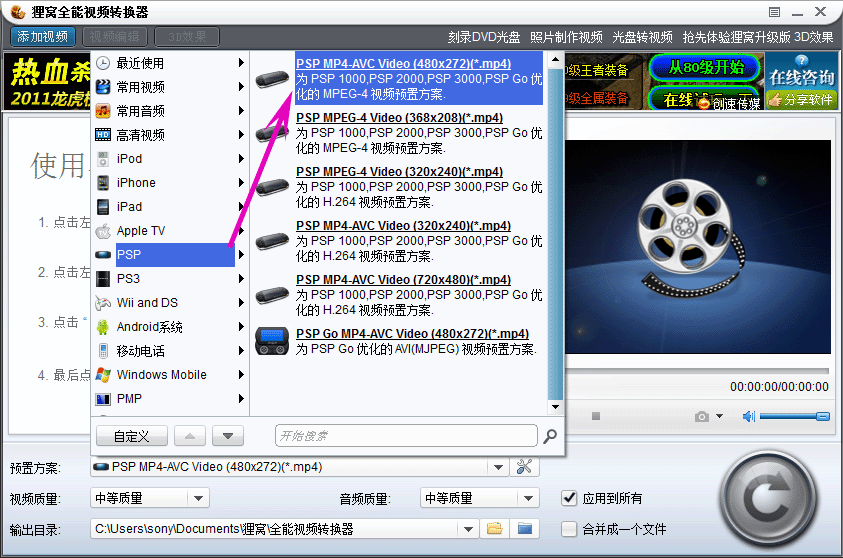Expand the PS3 submenu arrow

pos(241,278)
